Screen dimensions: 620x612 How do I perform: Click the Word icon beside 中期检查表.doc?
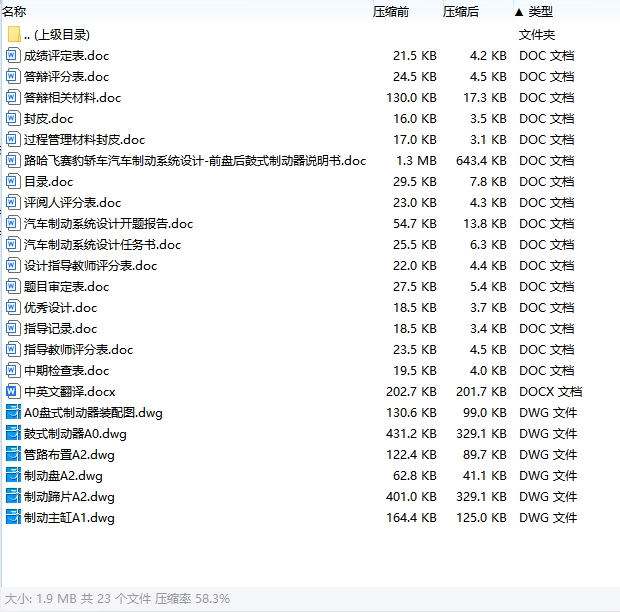12,370
